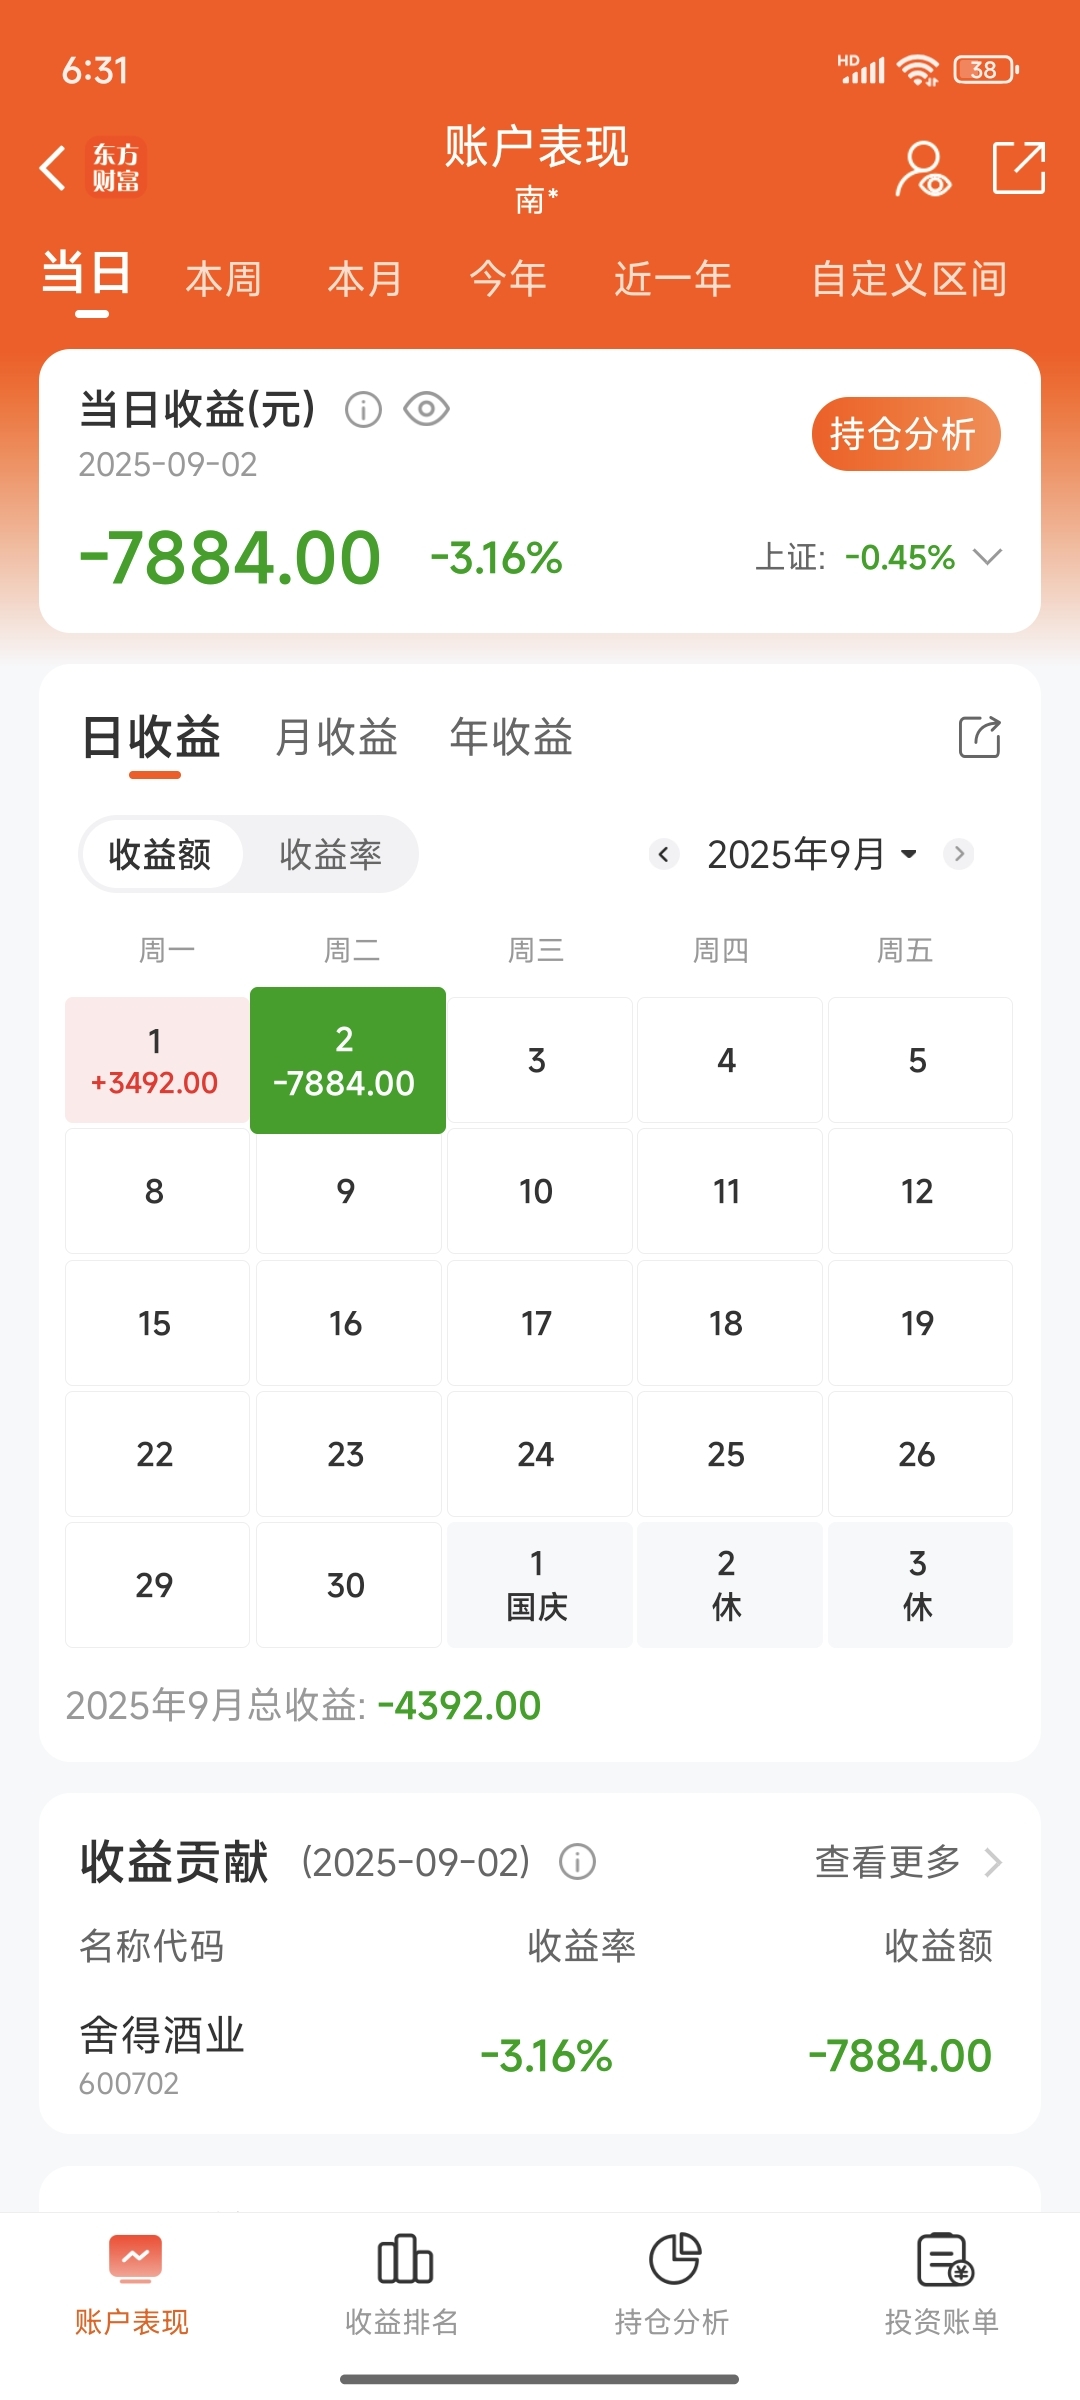Select September 1 calendar cell
The width and height of the screenshot is (1080, 2400).
click(156, 1060)
